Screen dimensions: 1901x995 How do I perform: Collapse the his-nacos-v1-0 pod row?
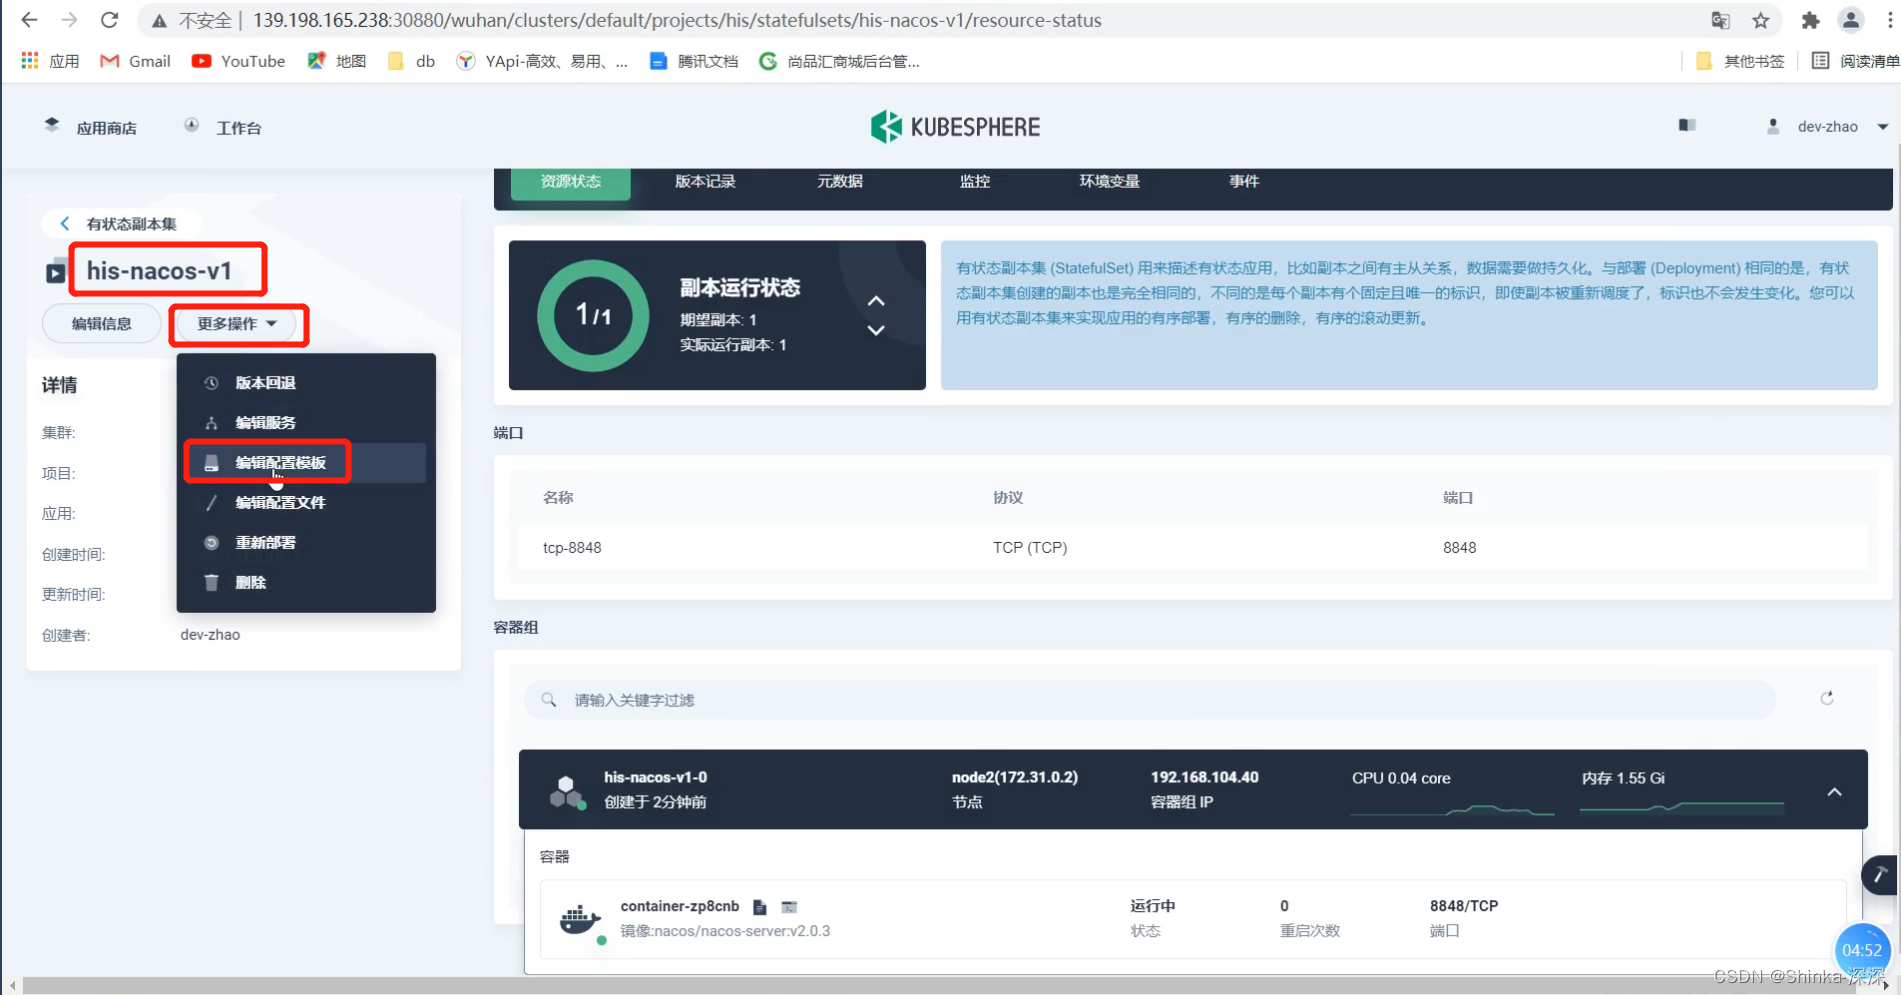click(x=1835, y=792)
